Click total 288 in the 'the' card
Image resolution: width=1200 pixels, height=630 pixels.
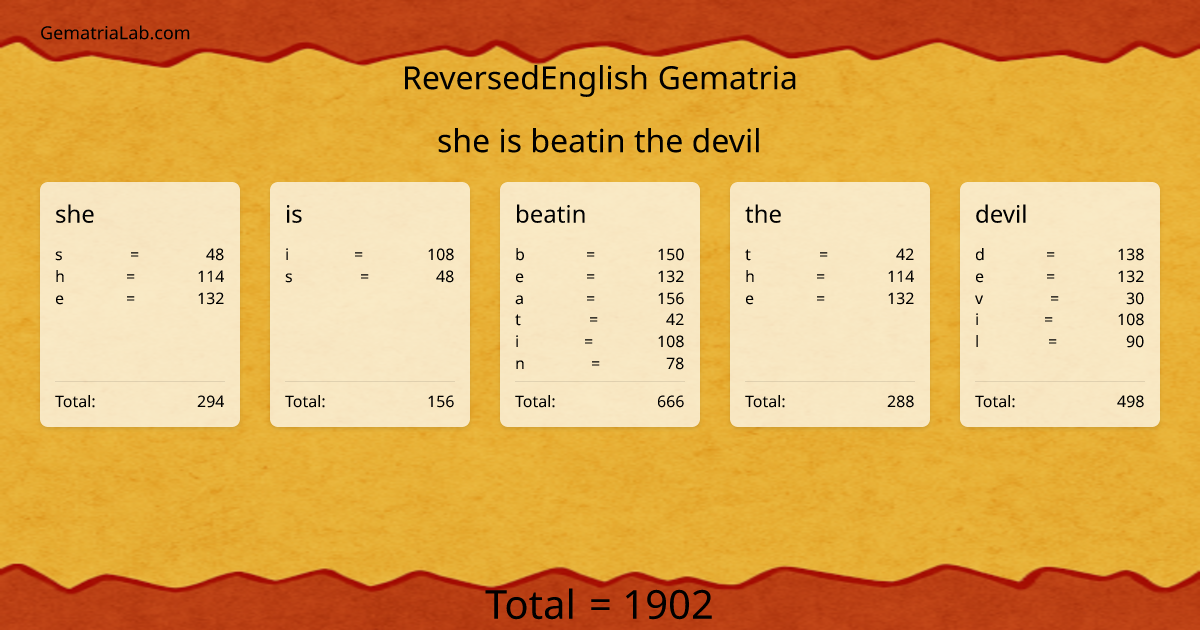click(x=901, y=402)
